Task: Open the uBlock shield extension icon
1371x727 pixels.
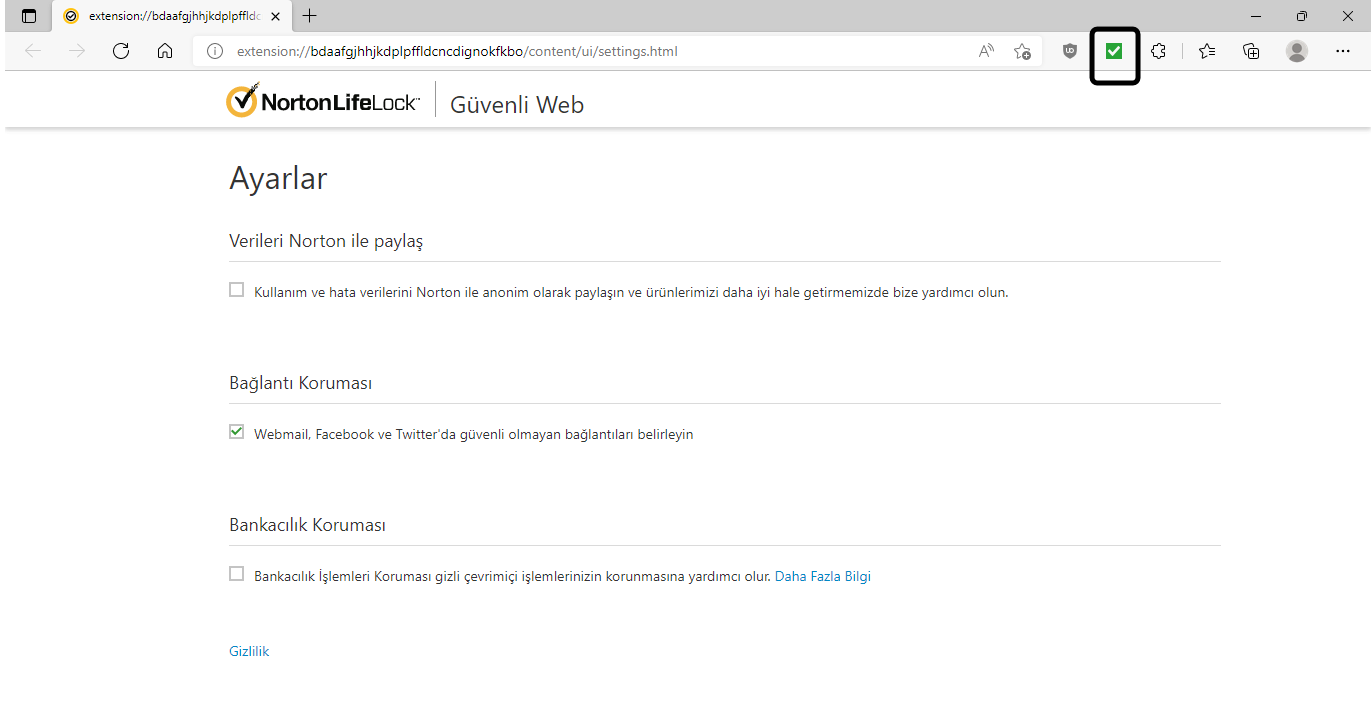Action: (x=1070, y=51)
